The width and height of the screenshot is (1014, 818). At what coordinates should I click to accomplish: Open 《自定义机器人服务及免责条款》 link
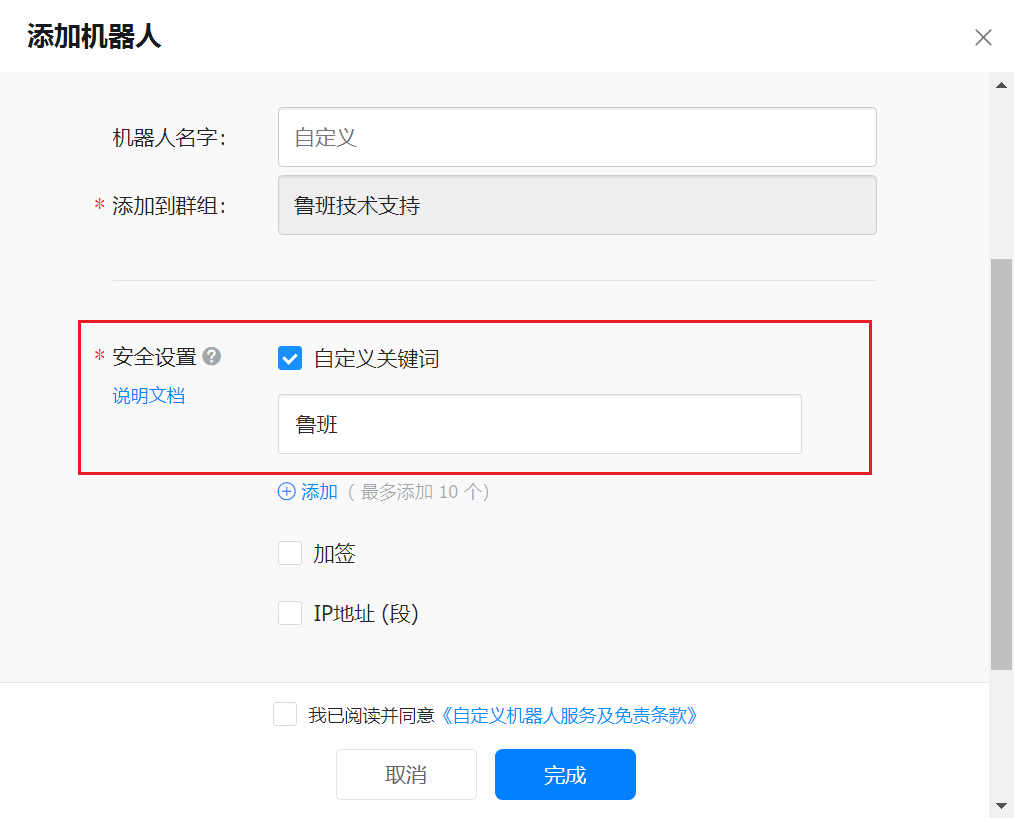point(569,715)
